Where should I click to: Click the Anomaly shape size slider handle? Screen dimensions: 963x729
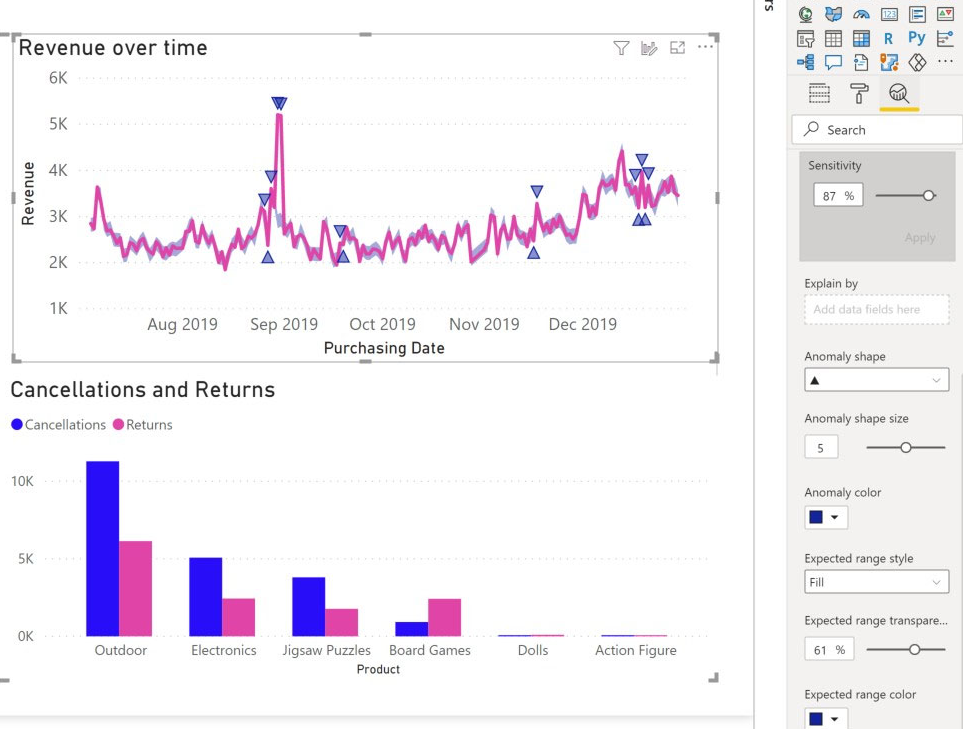(906, 448)
